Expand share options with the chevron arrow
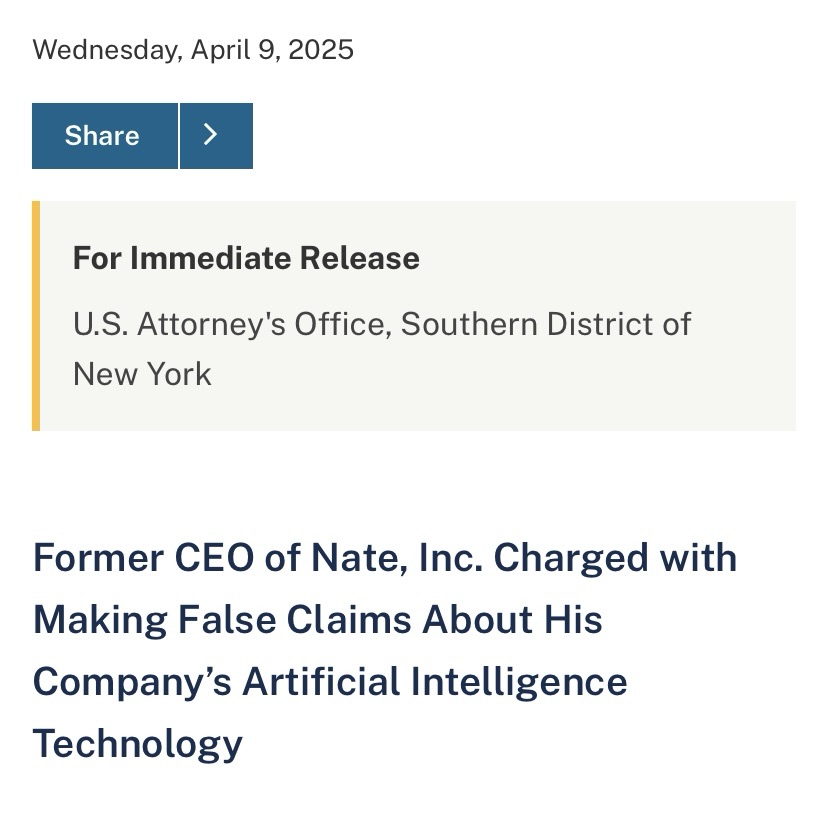Screen dimensions: 828x820 click(216, 136)
